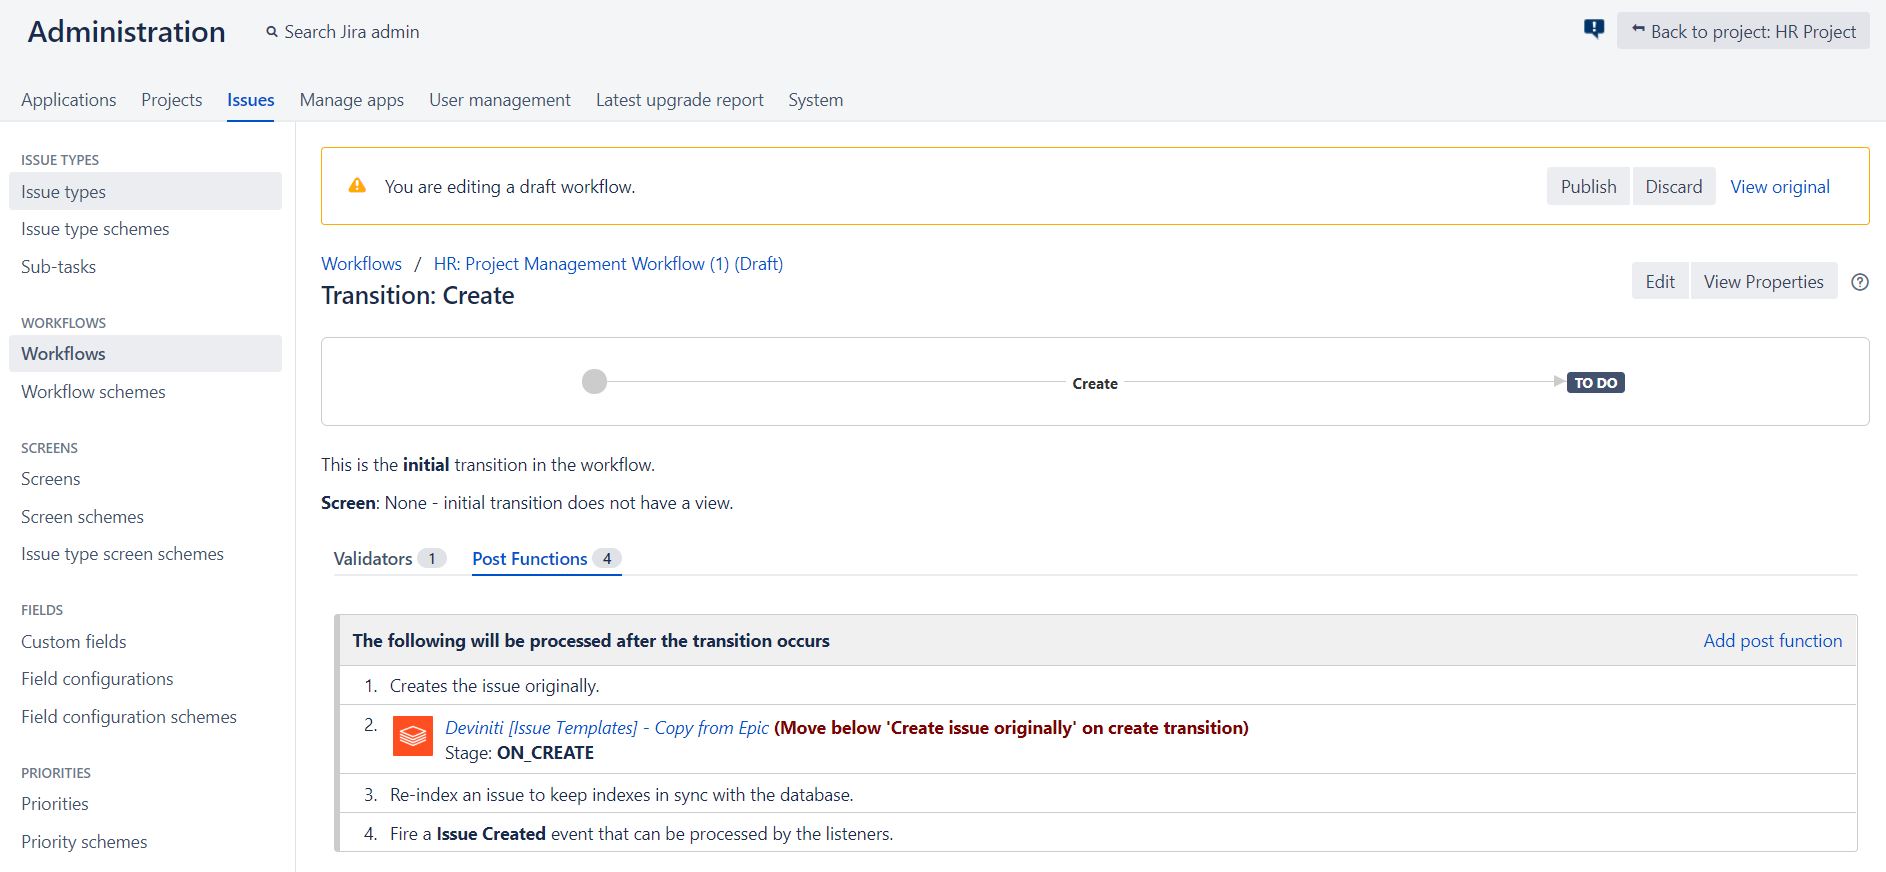Open the Manage apps menu
Viewport: 1886px width, 872px height.
352,100
